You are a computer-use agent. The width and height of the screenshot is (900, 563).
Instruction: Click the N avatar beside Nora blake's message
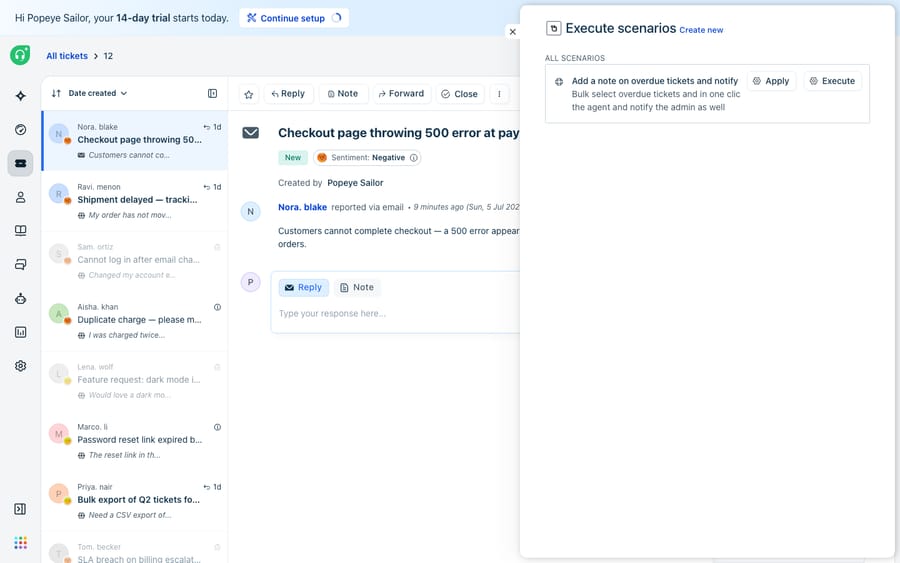[x=250, y=212]
